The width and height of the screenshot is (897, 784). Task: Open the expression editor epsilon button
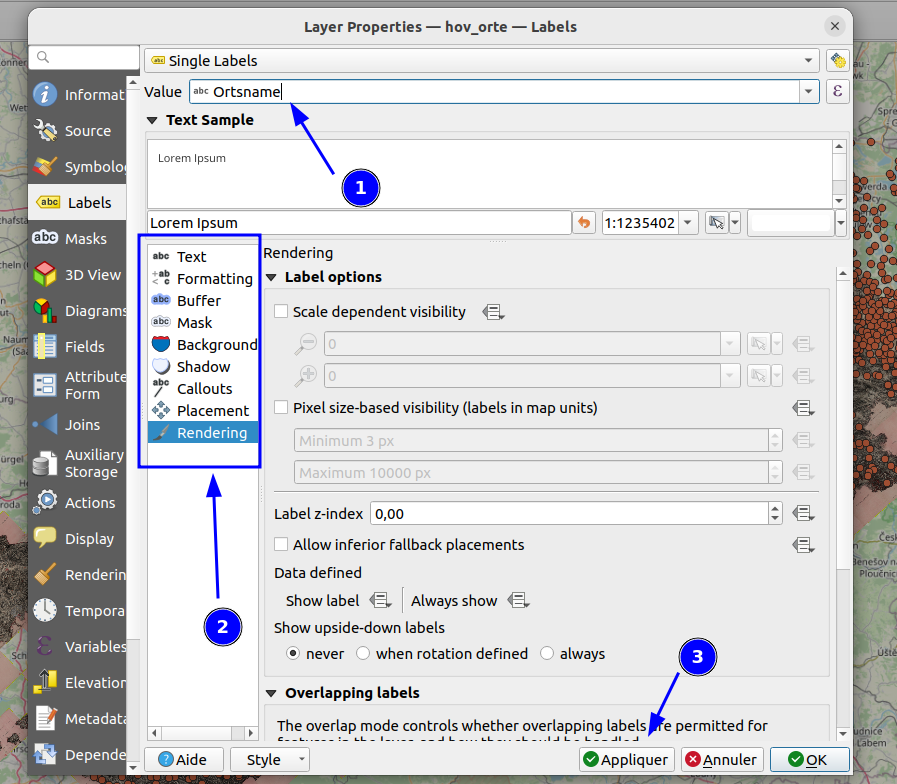point(838,92)
